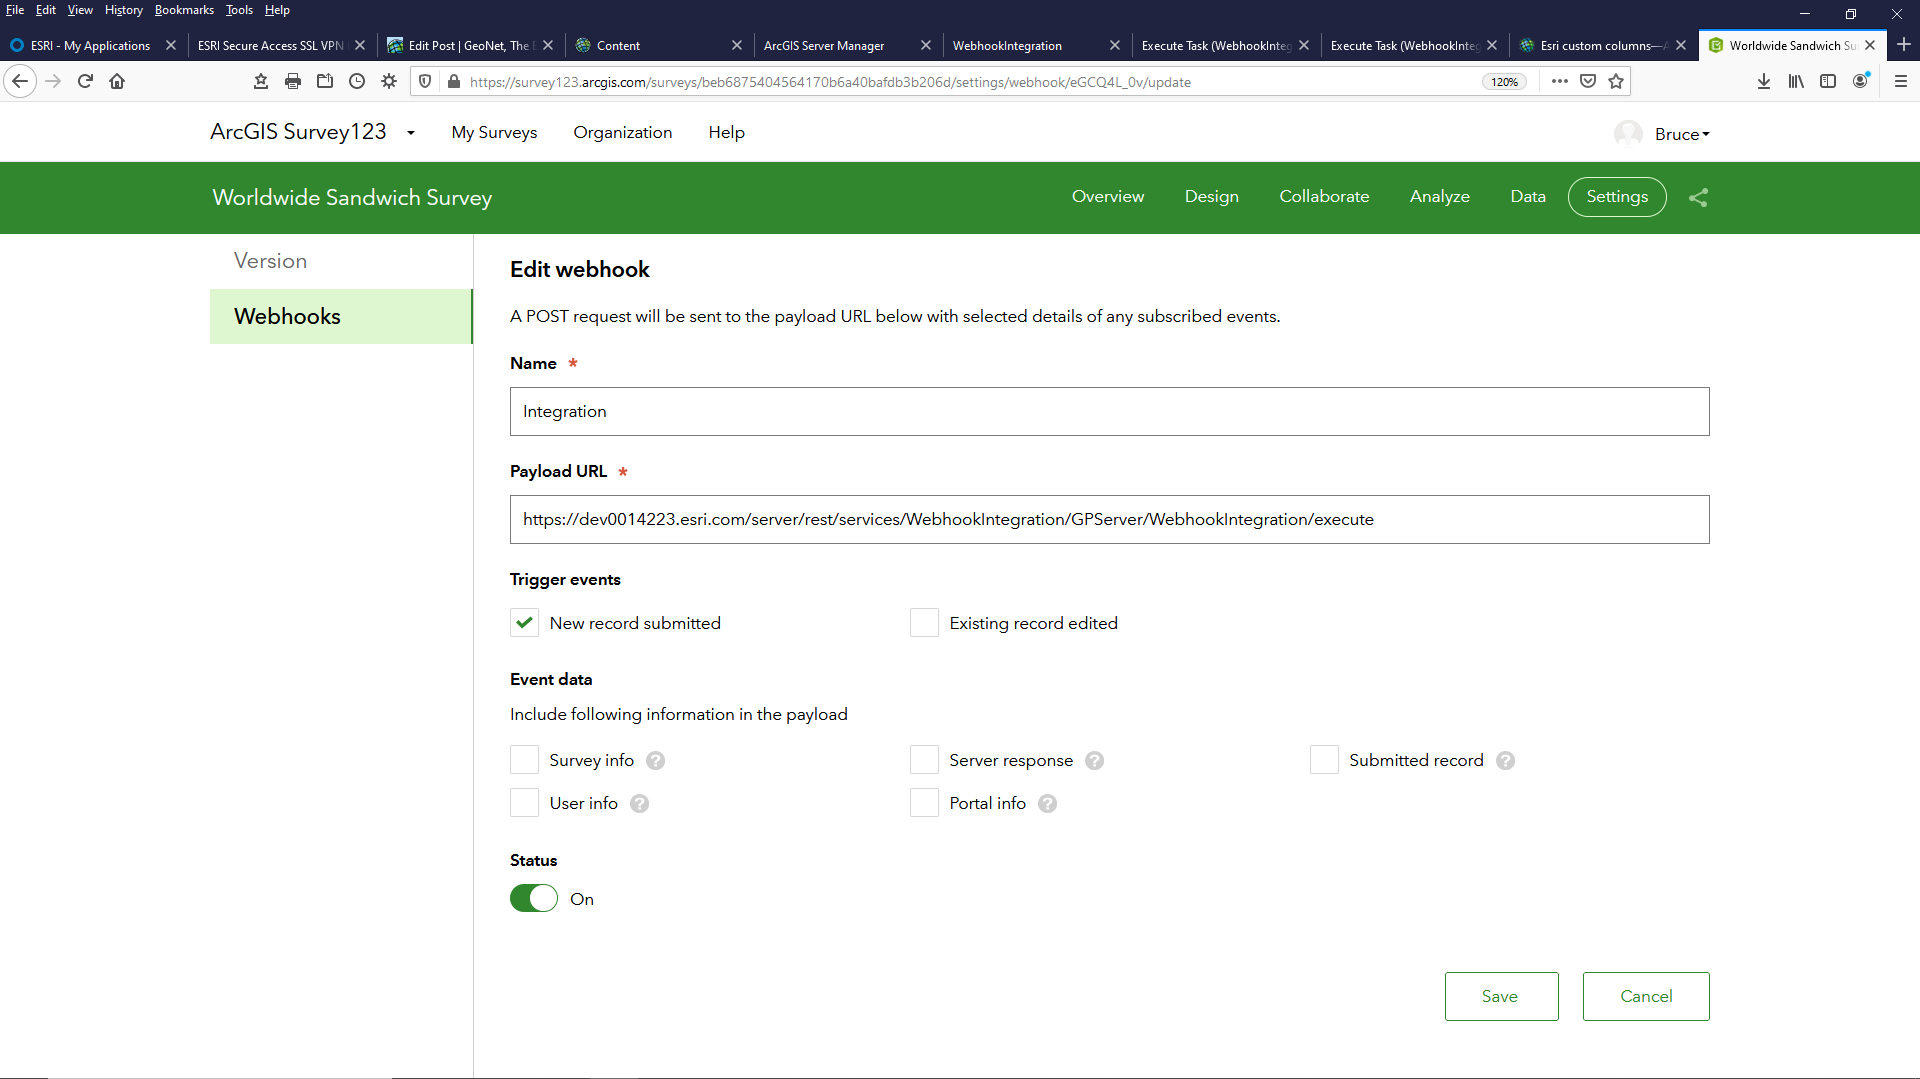Image resolution: width=1920 pixels, height=1079 pixels.
Task: Expand the ArcGIS Survey123 app dropdown arrow
Action: [410, 133]
